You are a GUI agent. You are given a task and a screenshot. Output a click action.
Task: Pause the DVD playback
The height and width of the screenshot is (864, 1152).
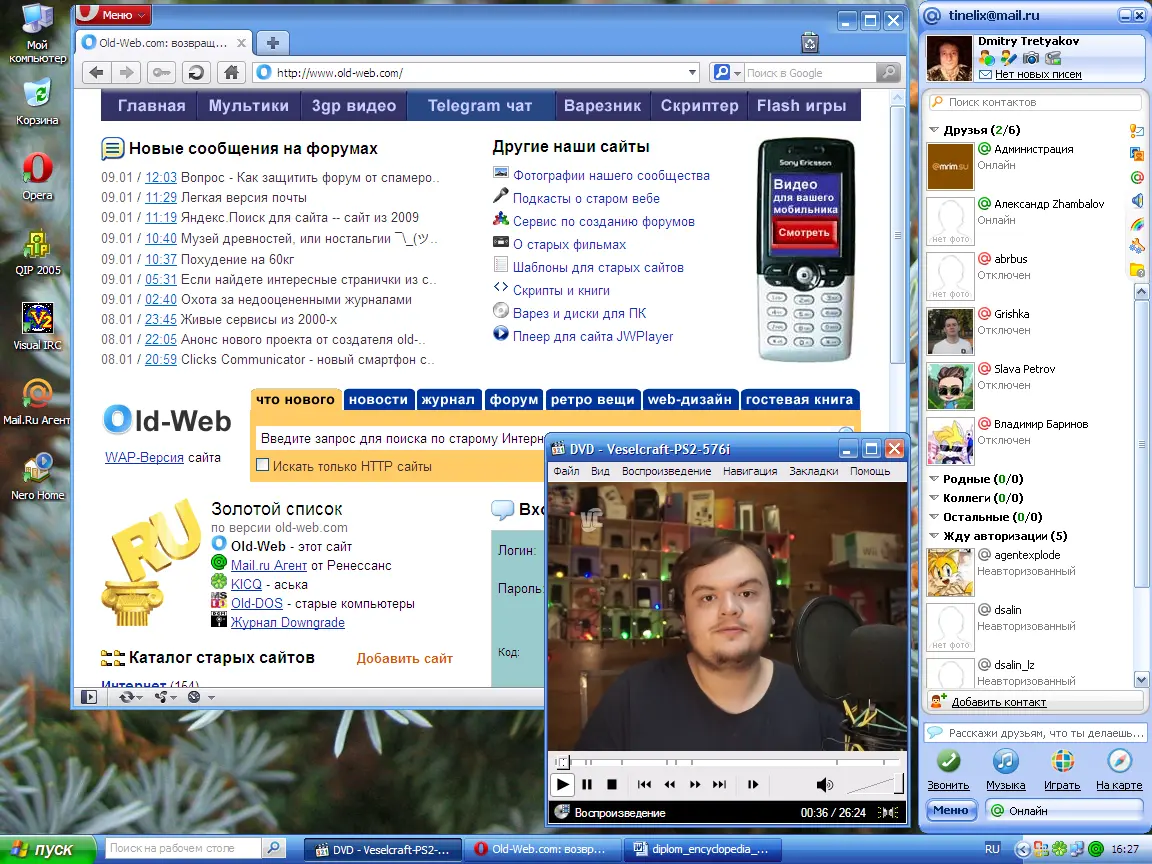coord(587,784)
